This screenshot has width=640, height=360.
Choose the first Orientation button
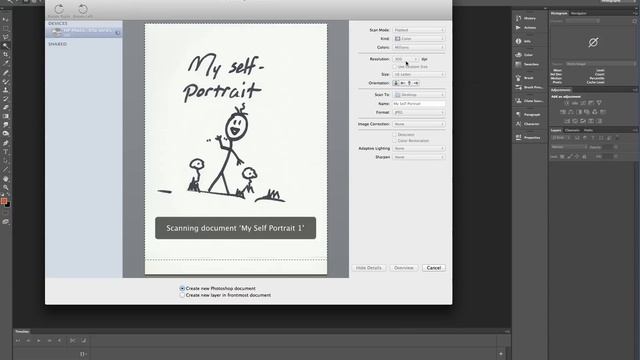[396, 83]
